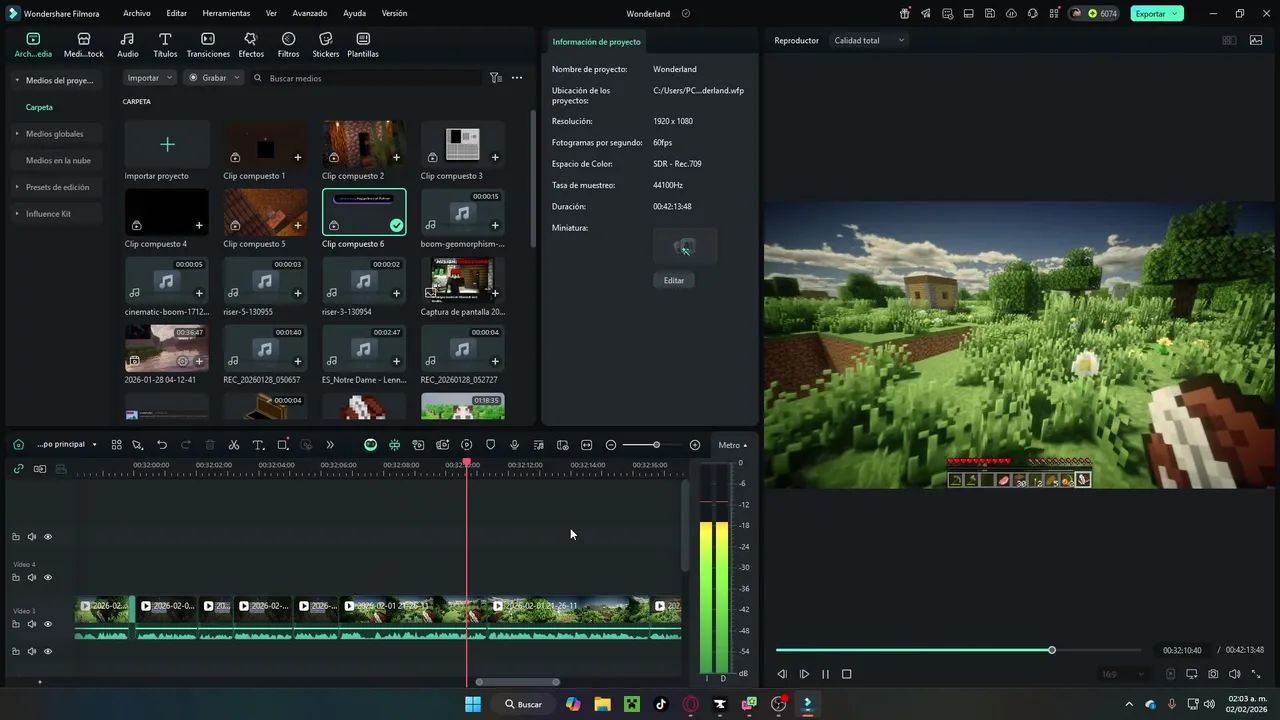
Task: Toggle visibility eye of Video 3 track
Action: pyautogui.click(x=47, y=624)
